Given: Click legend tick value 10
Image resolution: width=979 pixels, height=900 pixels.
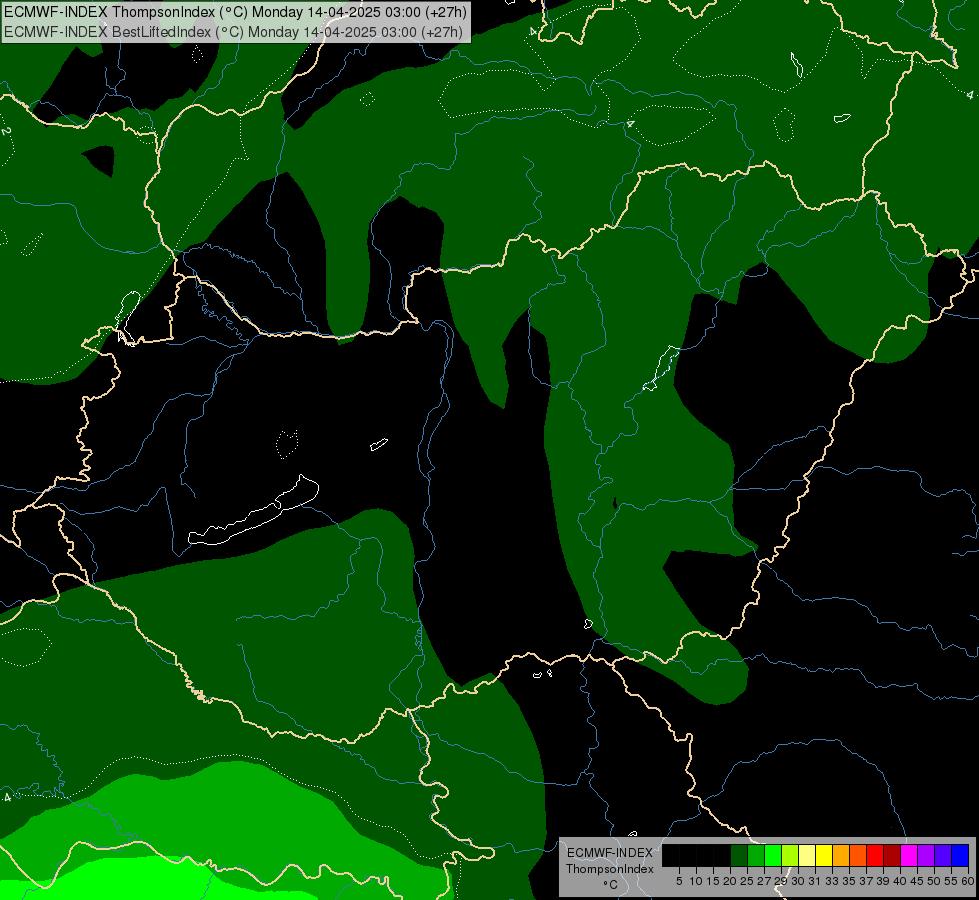Looking at the screenshot, I should (696, 881).
